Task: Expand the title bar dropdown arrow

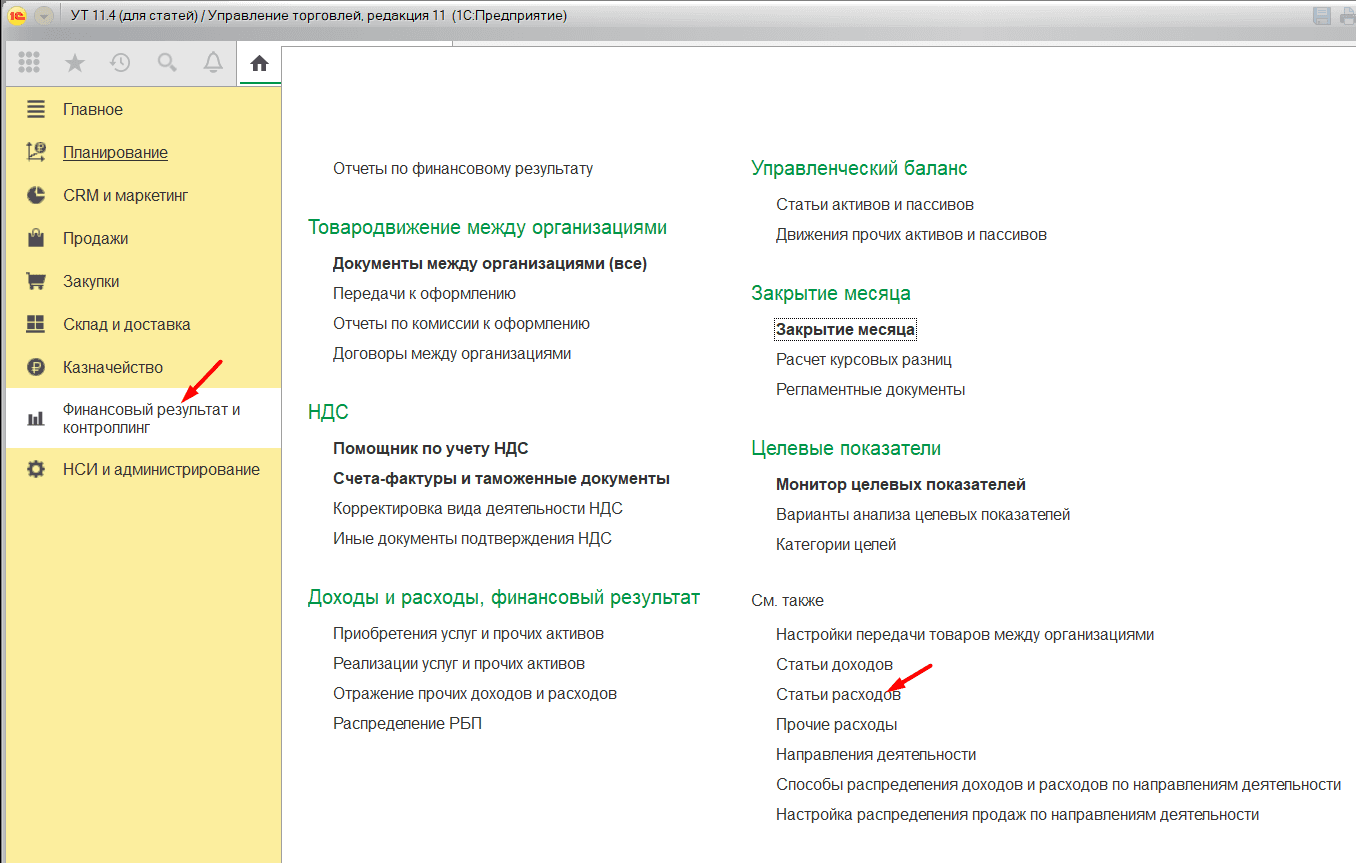Action: pos(43,15)
